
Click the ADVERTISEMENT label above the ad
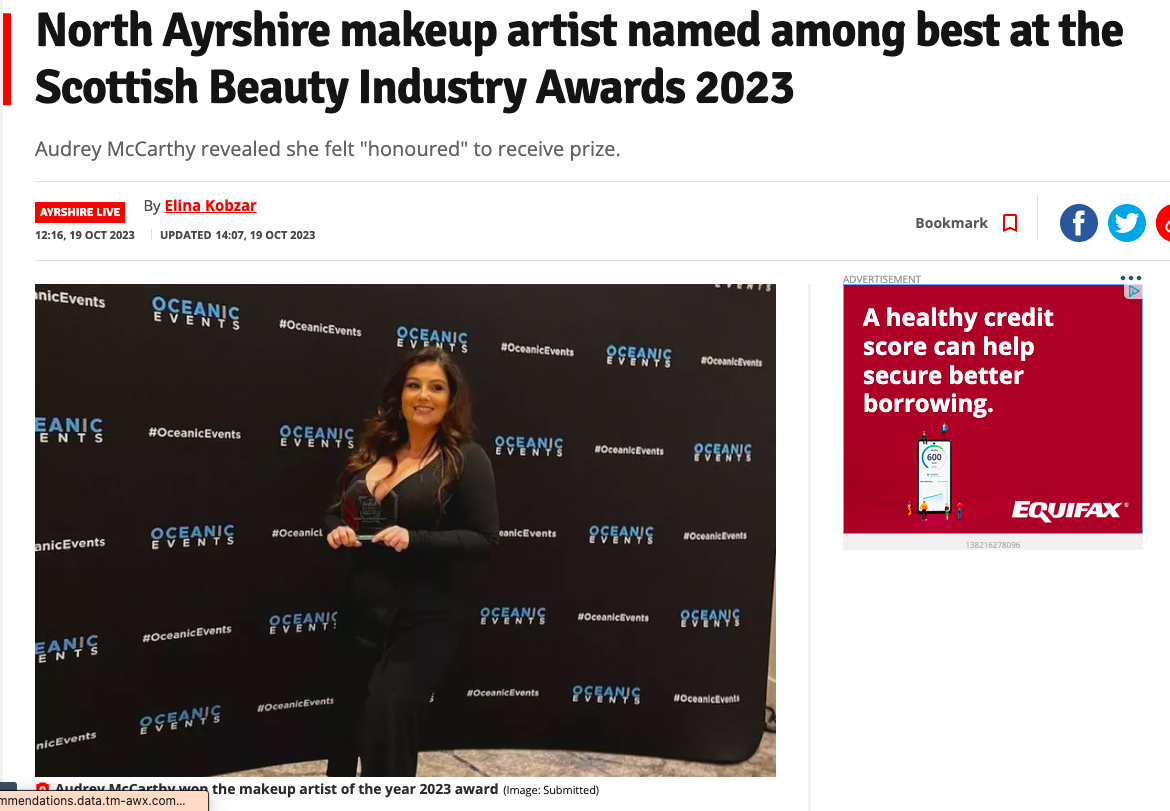pos(882,279)
